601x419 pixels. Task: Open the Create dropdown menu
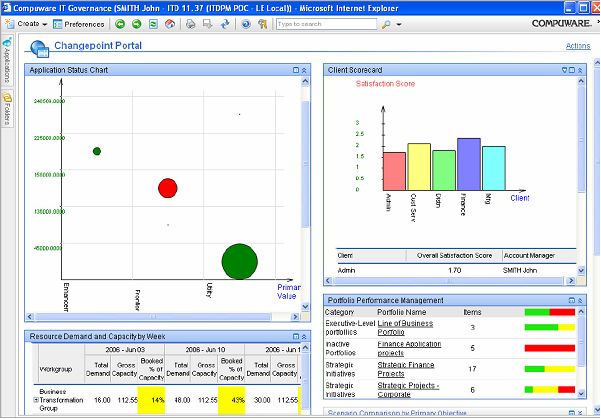(x=28, y=23)
